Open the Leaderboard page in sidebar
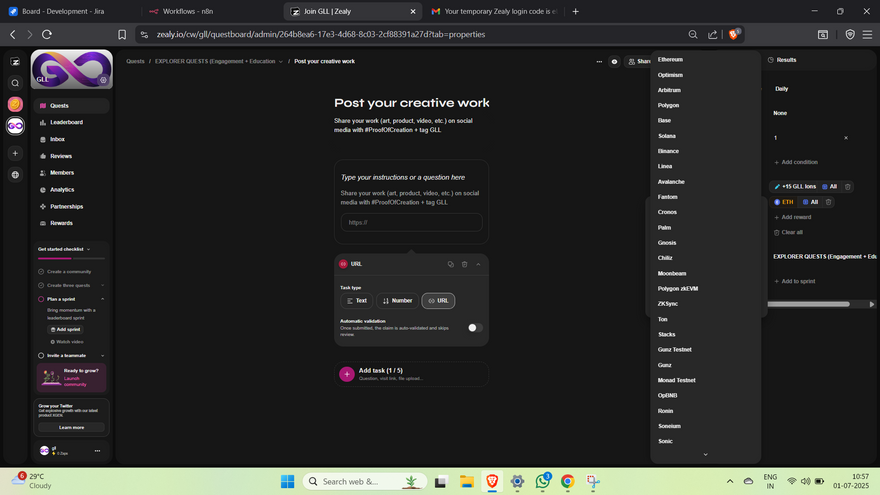The image size is (880, 495). point(66,122)
